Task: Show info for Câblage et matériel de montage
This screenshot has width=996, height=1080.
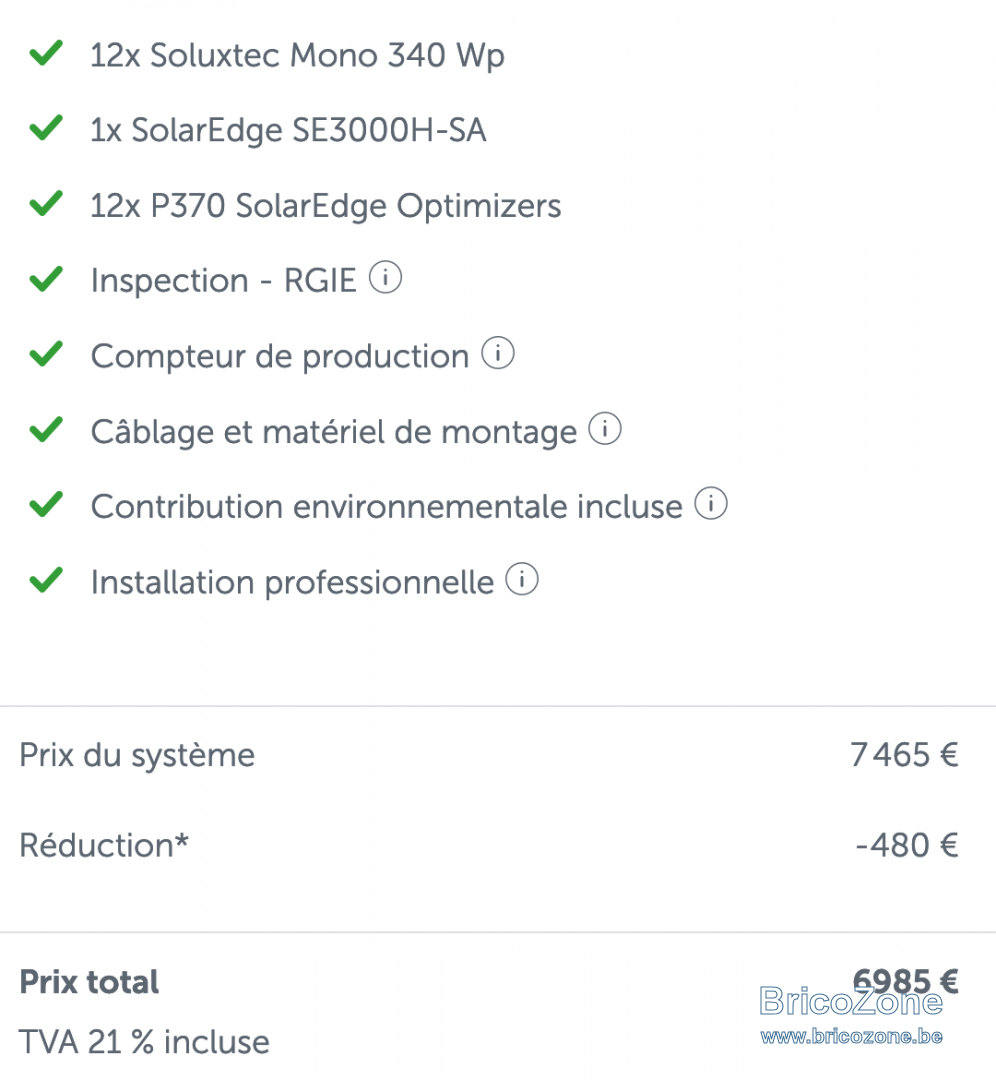Action: pos(605,428)
